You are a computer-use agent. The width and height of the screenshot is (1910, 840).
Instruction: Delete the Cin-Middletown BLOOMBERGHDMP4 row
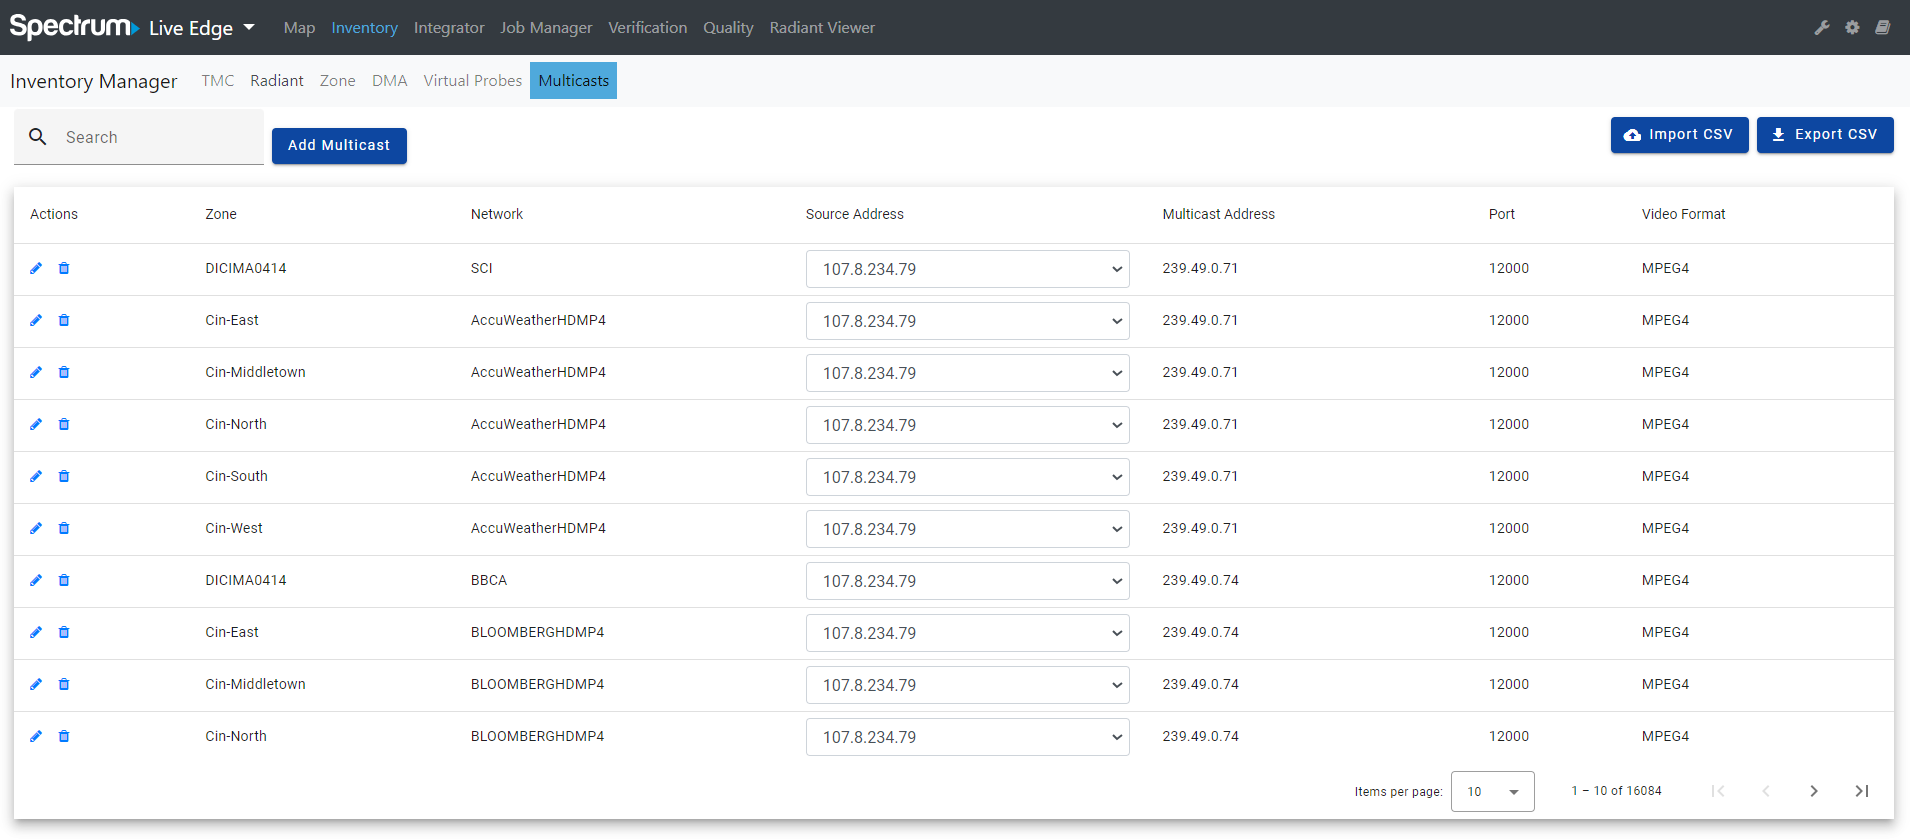[64, 684]
